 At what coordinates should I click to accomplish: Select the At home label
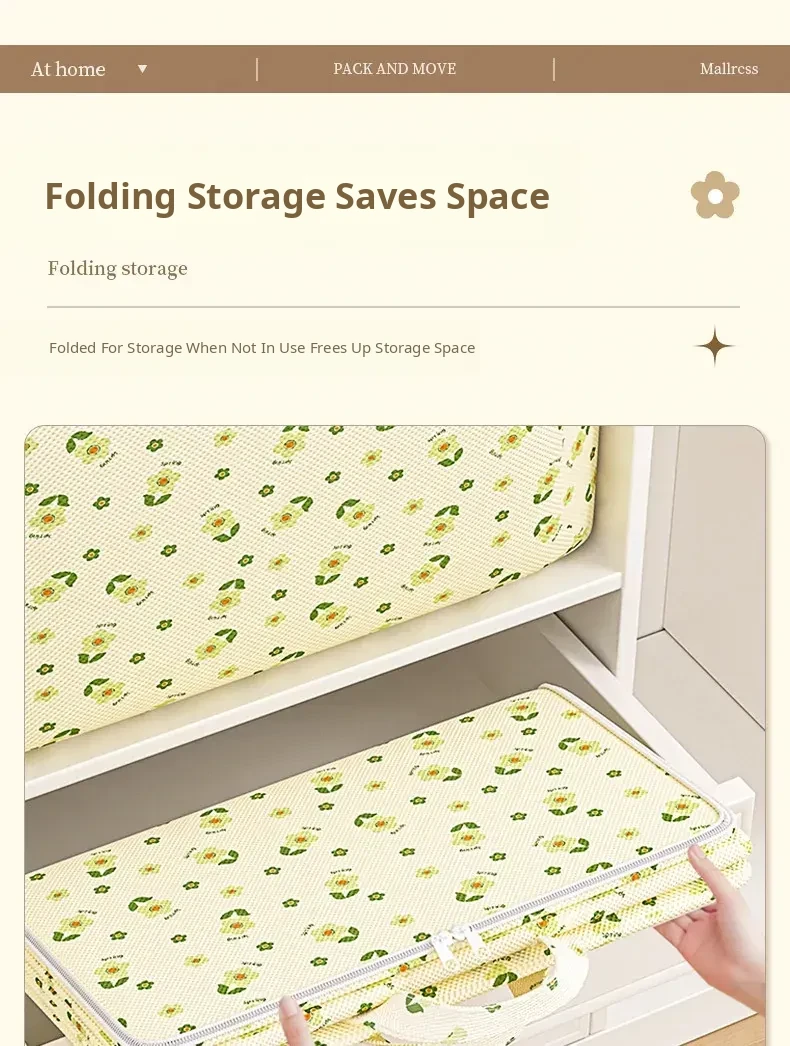click(68, 69)
